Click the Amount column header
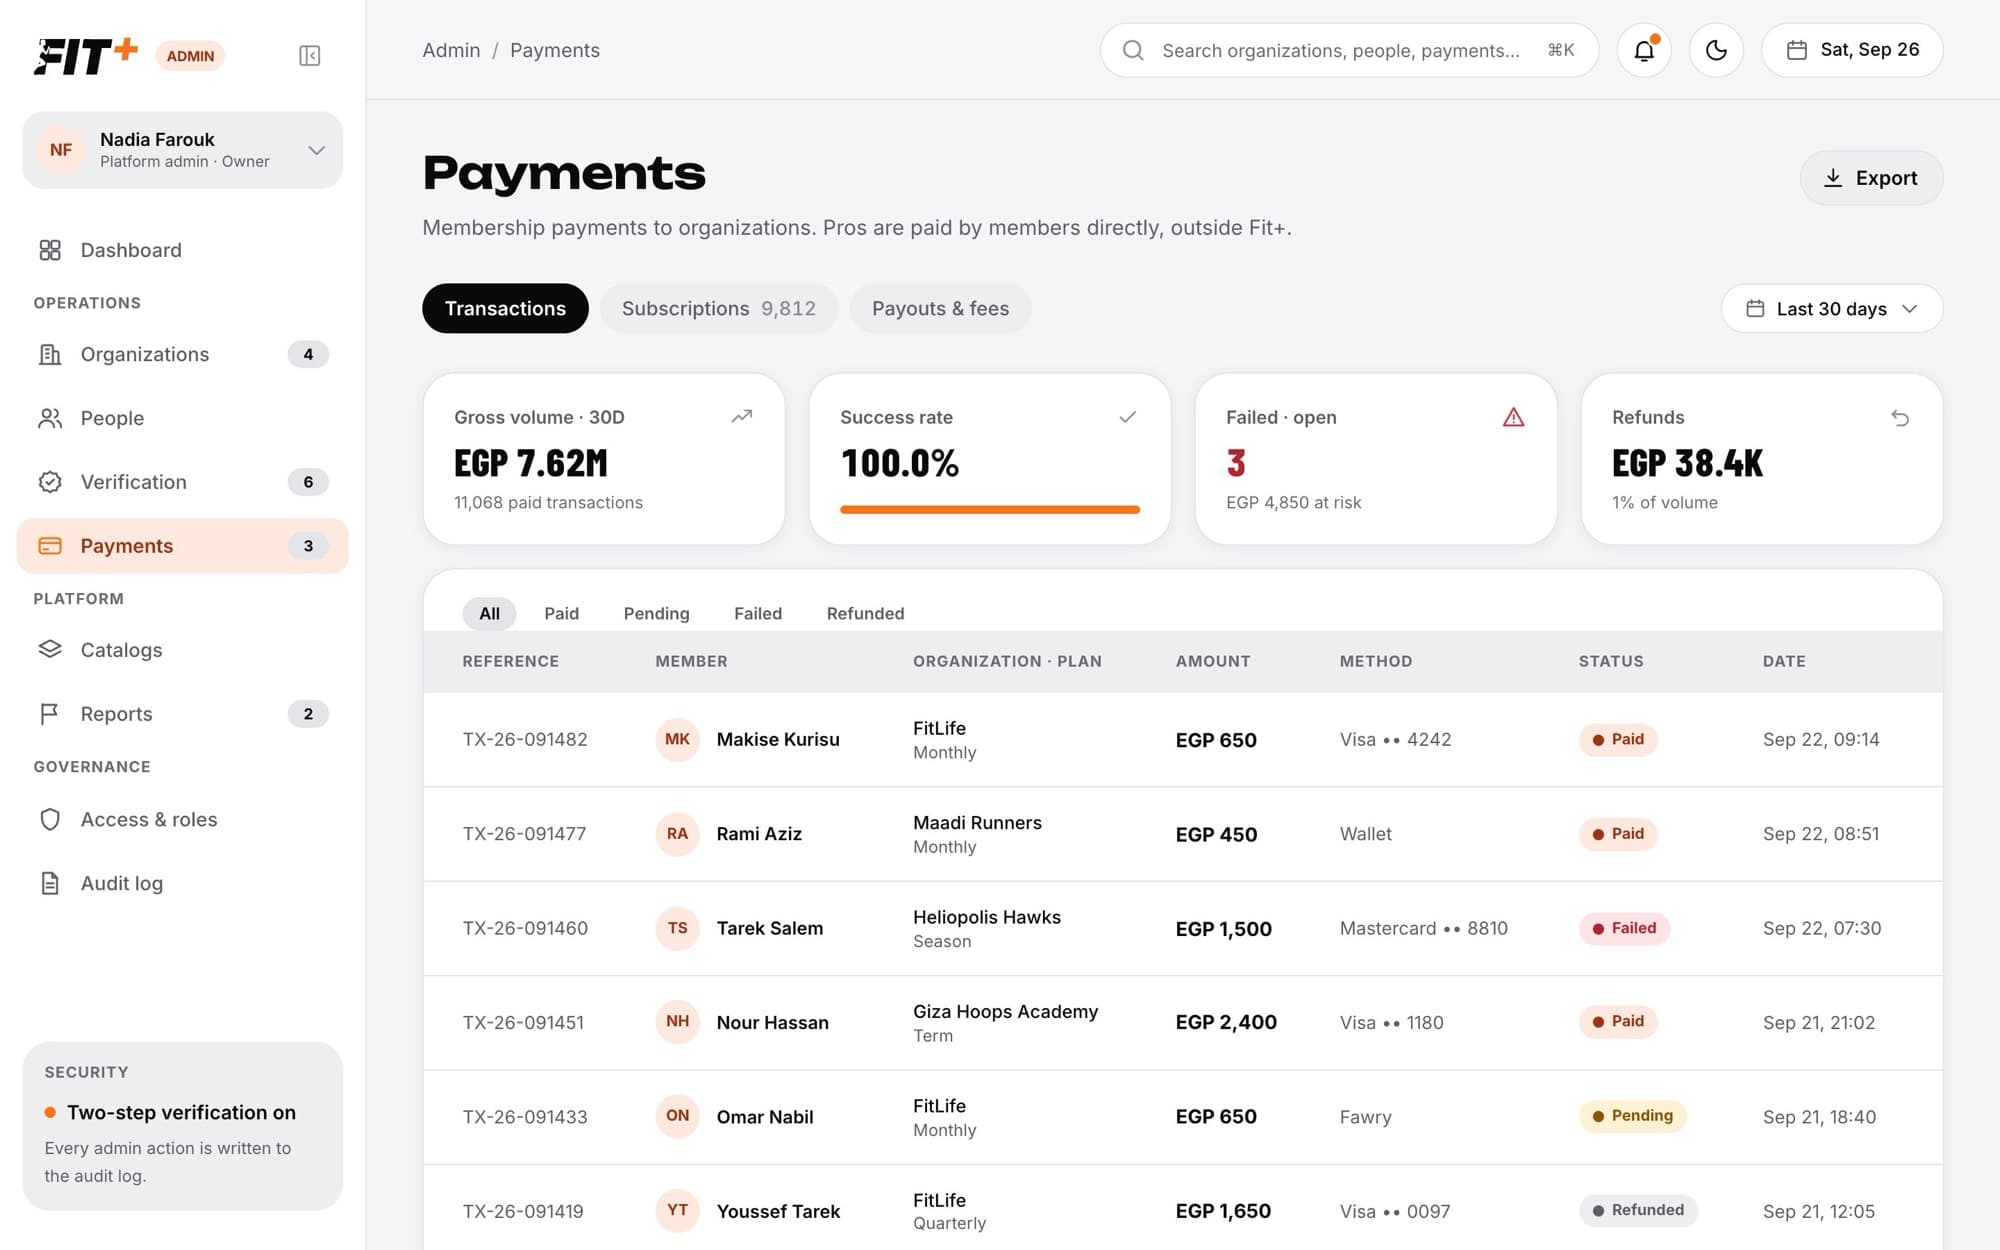 click(x=1212, y=661)
